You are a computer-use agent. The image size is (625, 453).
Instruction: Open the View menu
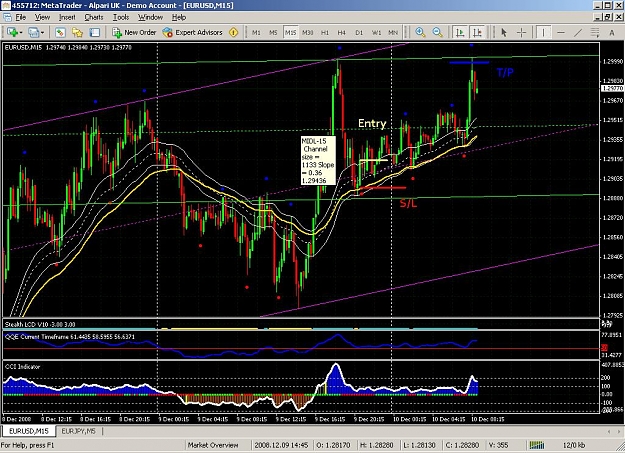pos(42,17)
